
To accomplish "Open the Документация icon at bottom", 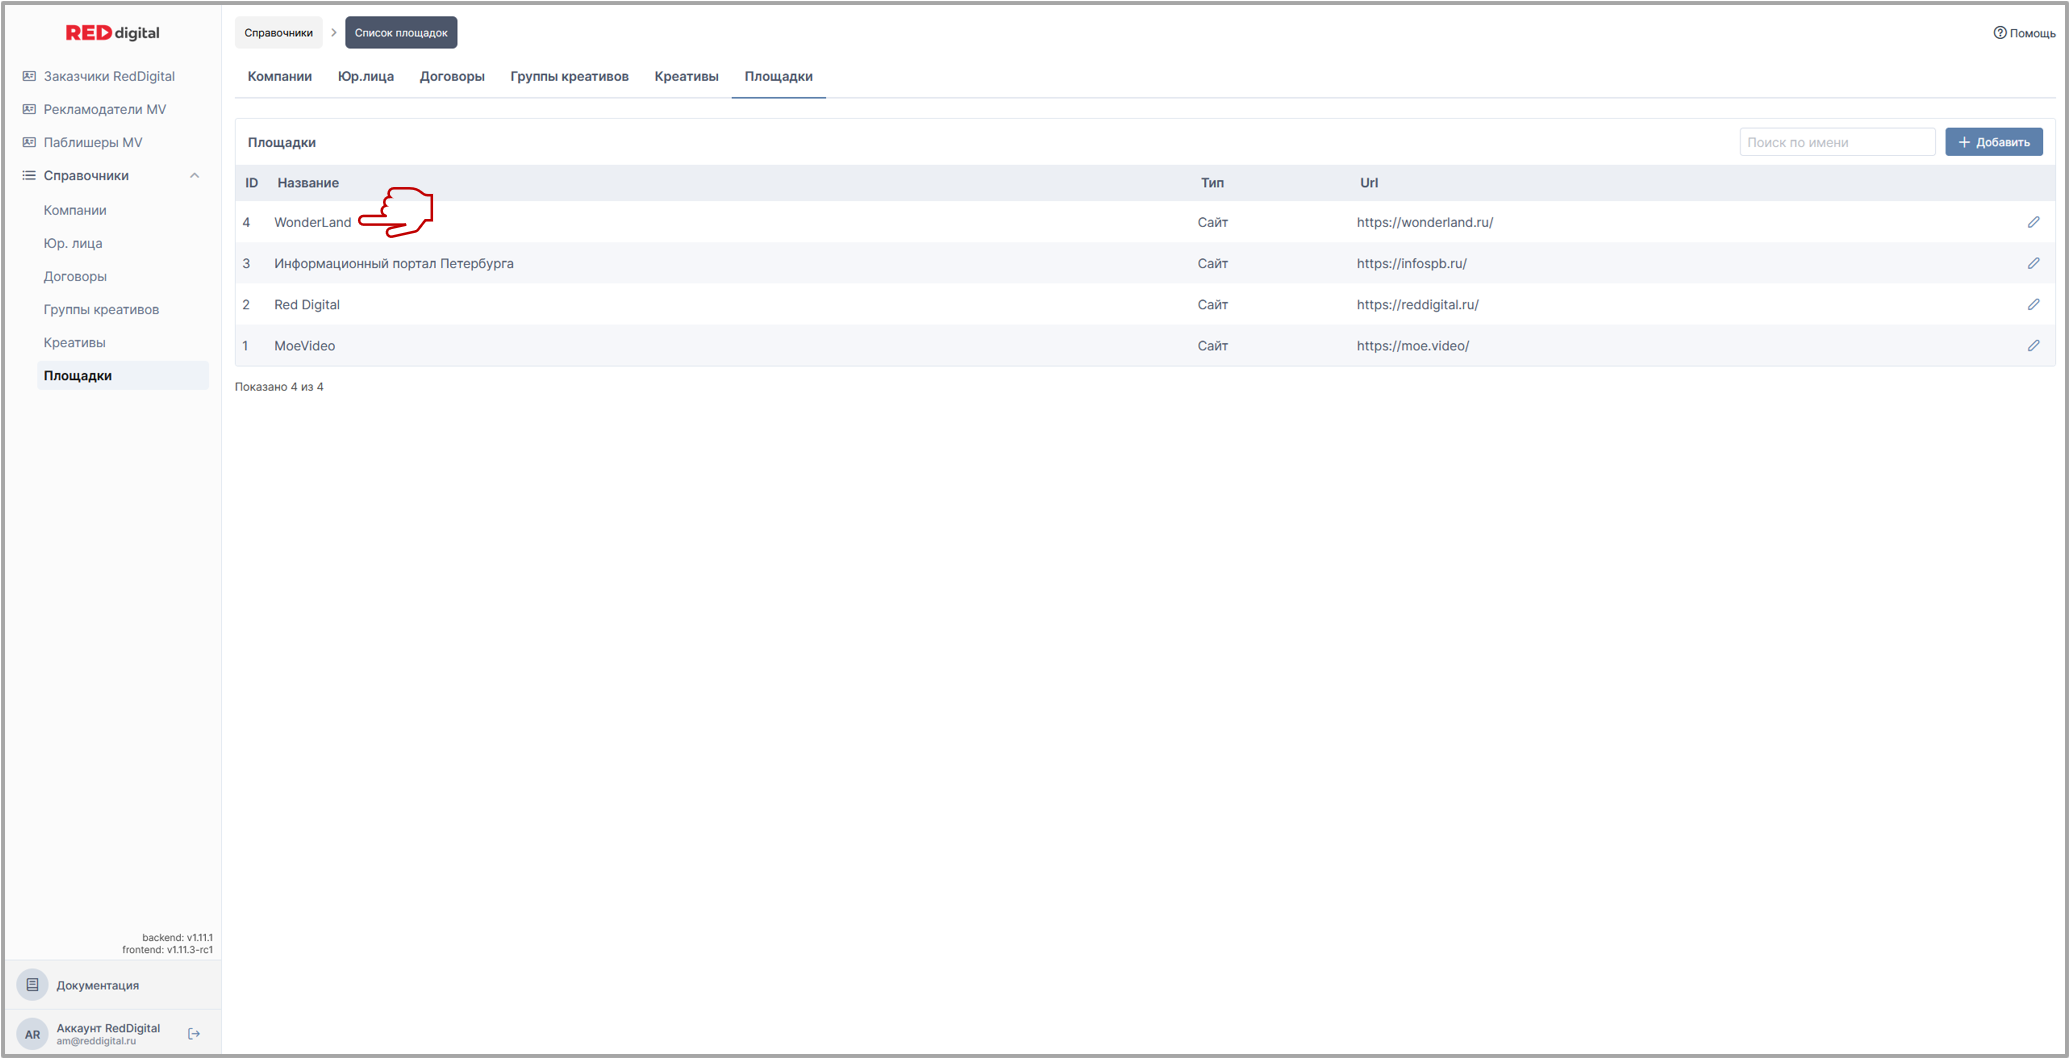I will [x=33, y=985].
